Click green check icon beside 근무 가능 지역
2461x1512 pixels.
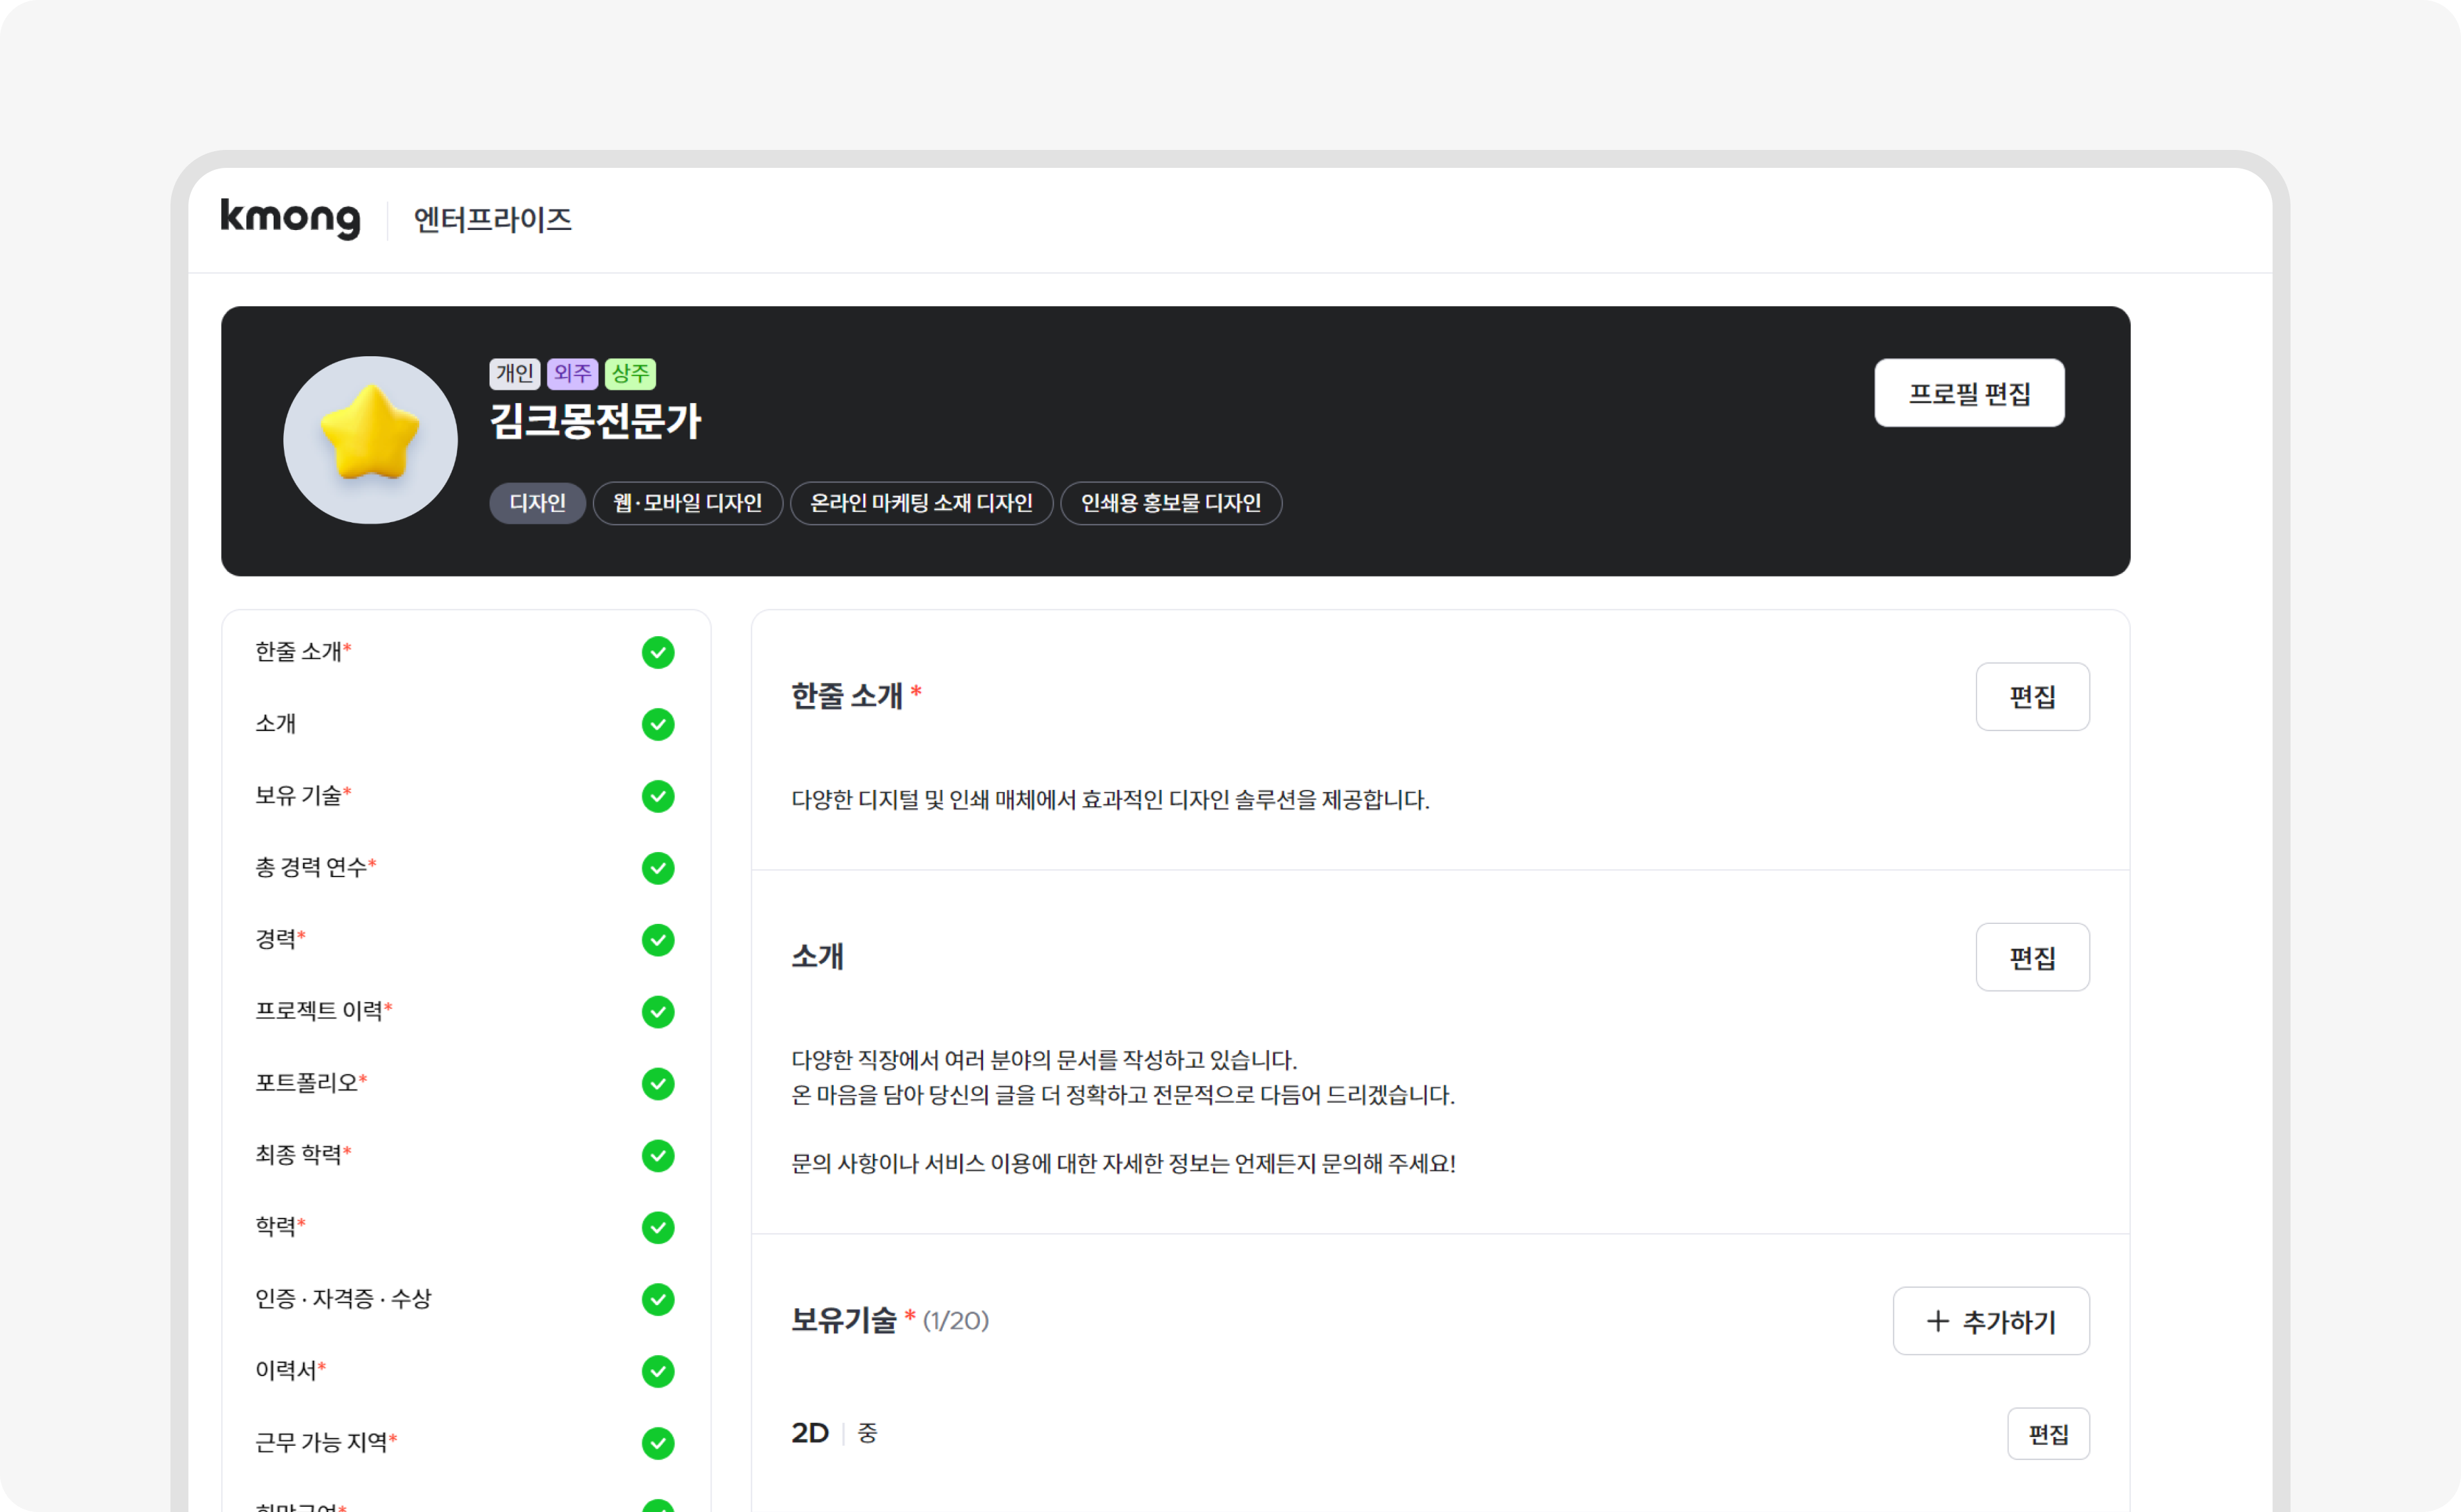(x=658, y=1445)
